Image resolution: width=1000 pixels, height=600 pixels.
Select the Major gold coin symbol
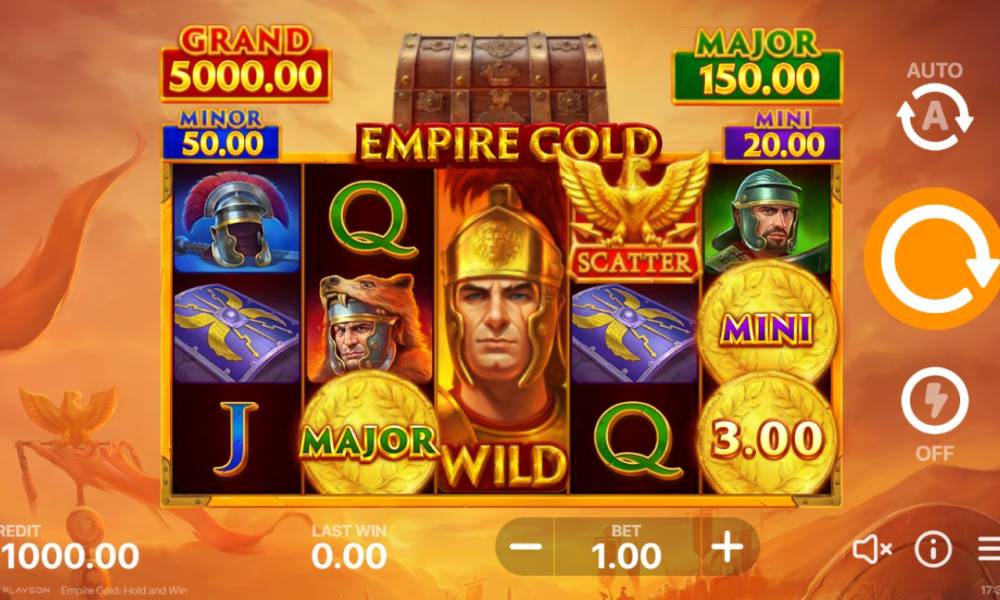tap(369, 437)
